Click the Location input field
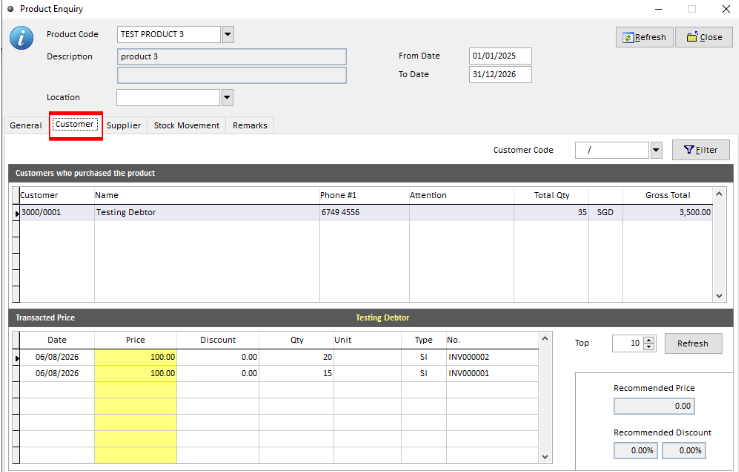 pos(168,98)
